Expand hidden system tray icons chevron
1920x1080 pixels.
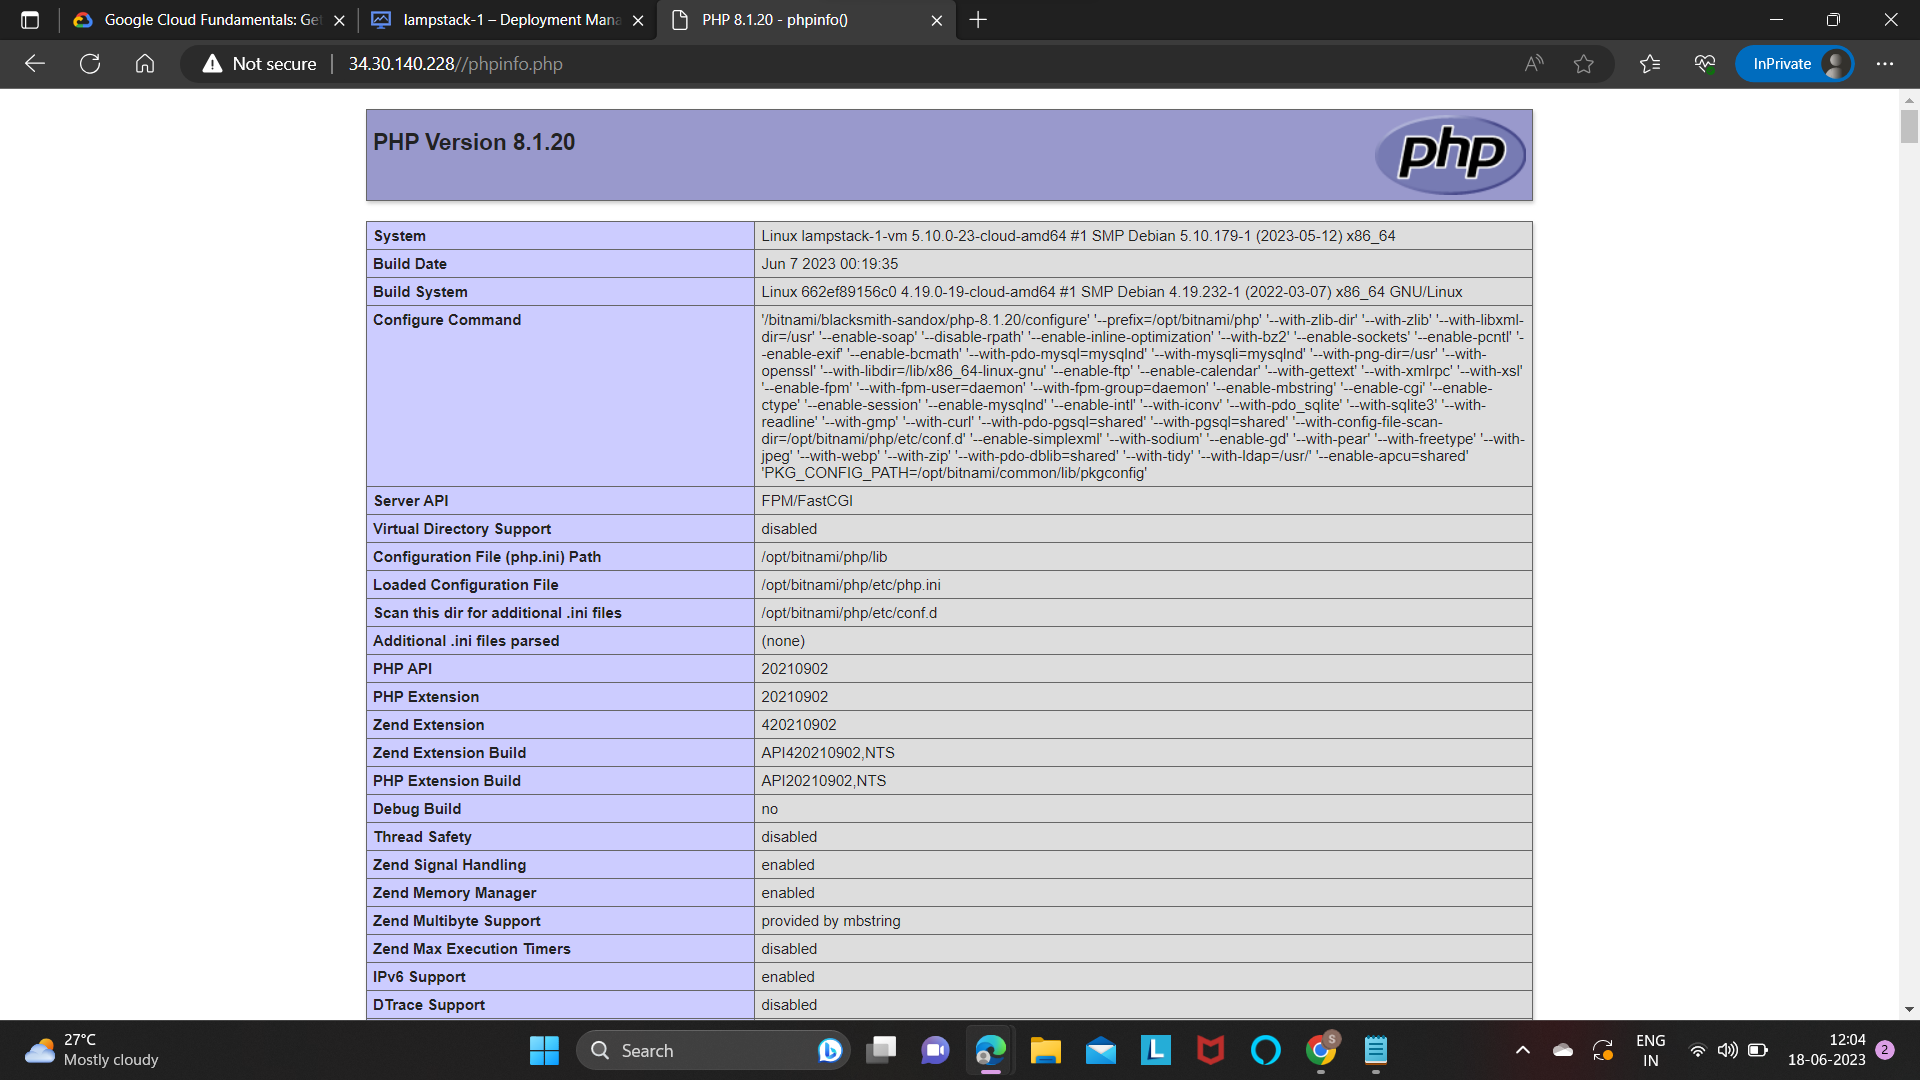[x=1523, y=1050]
